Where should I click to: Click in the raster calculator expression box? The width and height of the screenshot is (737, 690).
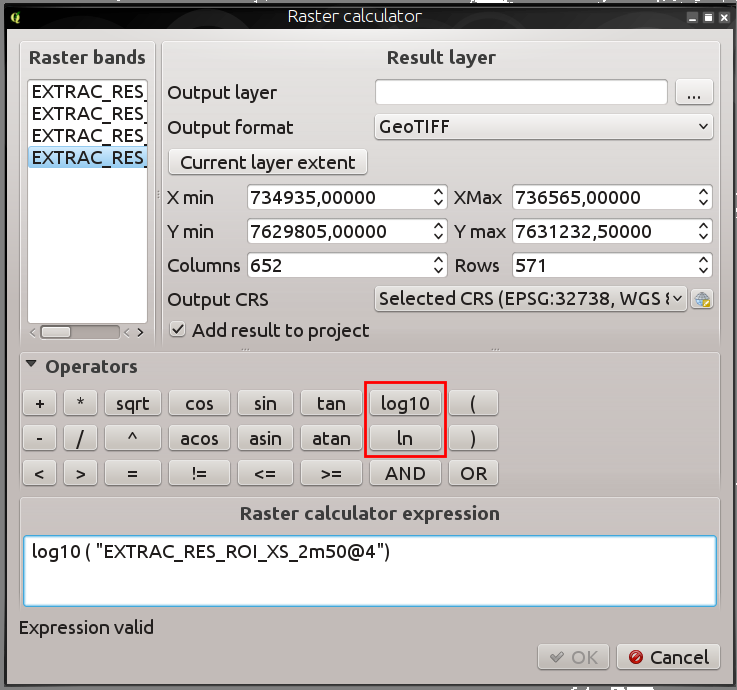click(x=369, y=571)
